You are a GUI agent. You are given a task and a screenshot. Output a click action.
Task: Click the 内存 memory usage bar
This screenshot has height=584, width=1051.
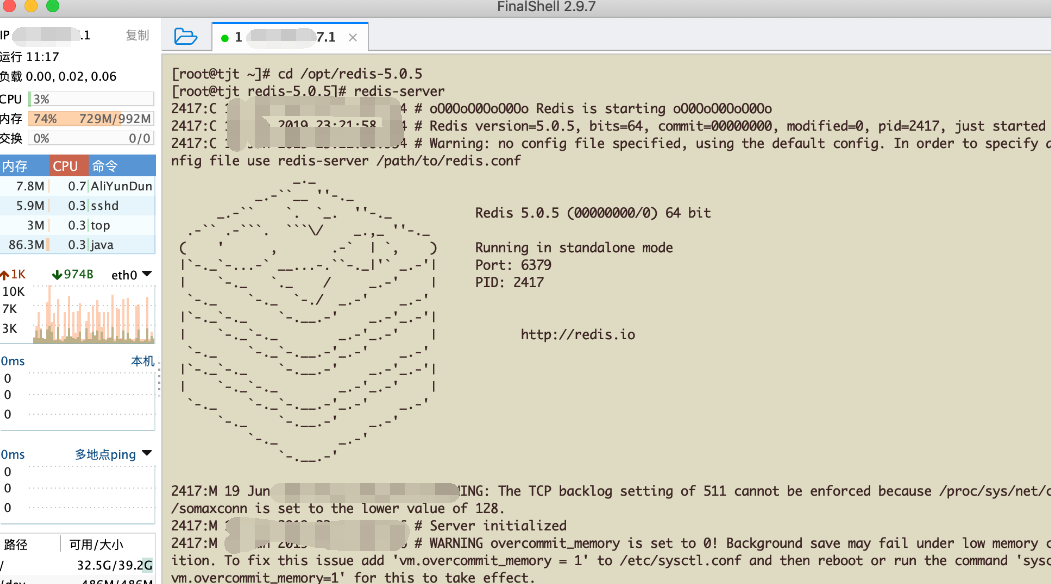pos(90,119)
